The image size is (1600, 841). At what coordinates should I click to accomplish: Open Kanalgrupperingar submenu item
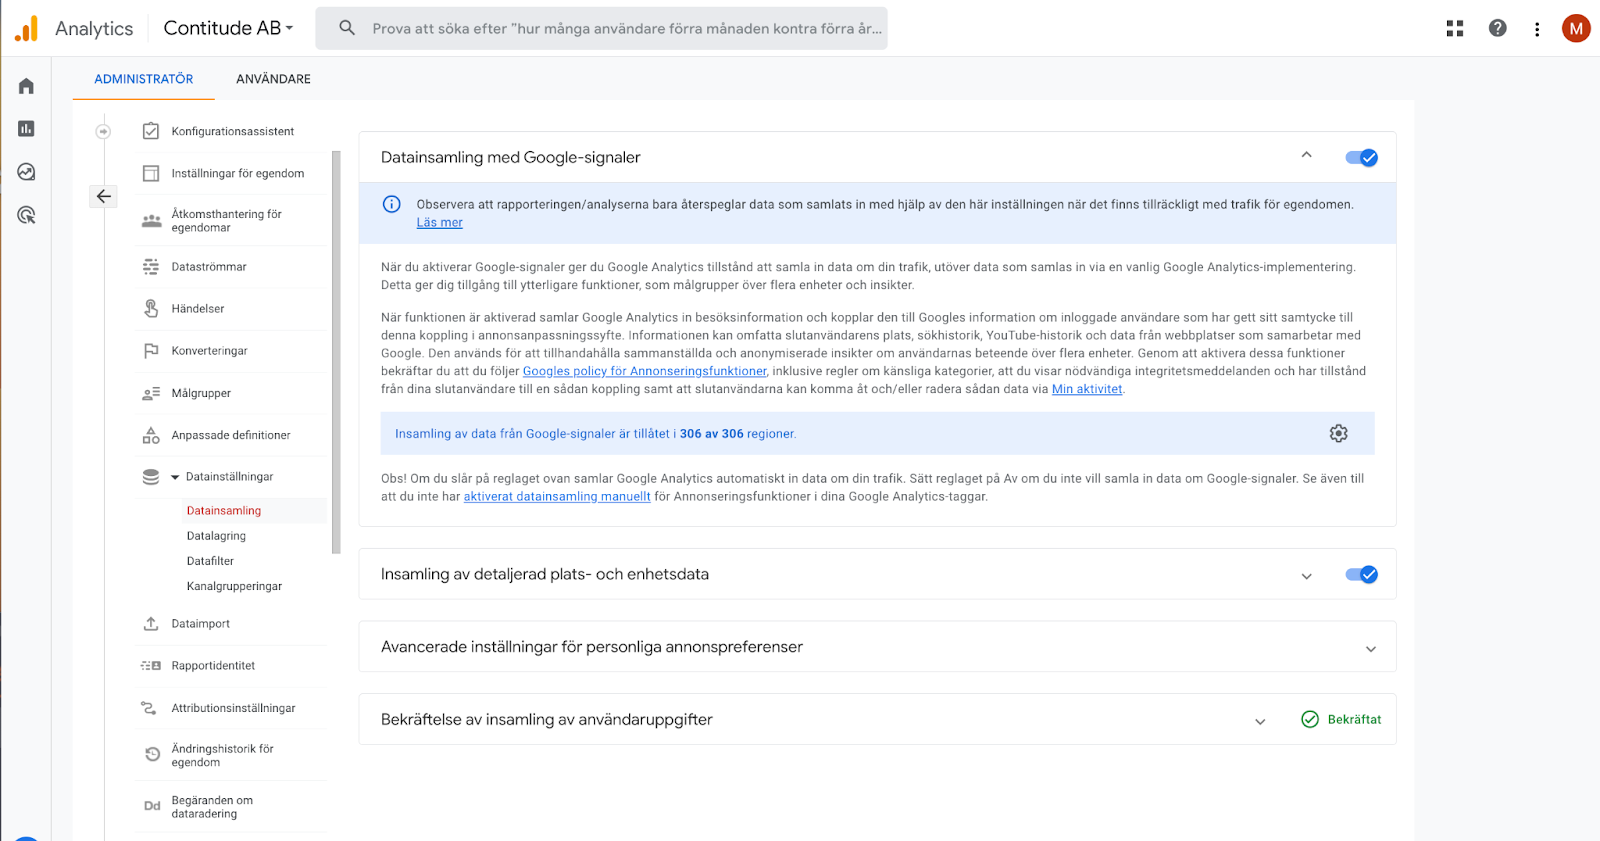tap(234, 586)
